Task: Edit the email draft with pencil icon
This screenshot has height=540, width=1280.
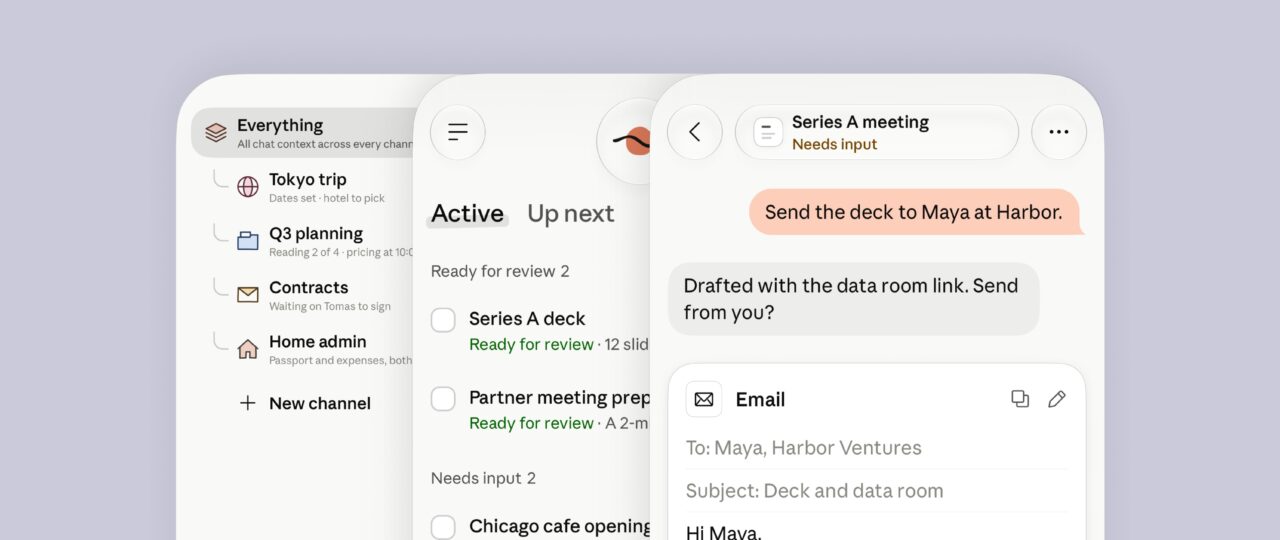Action: pos(1057,399)
